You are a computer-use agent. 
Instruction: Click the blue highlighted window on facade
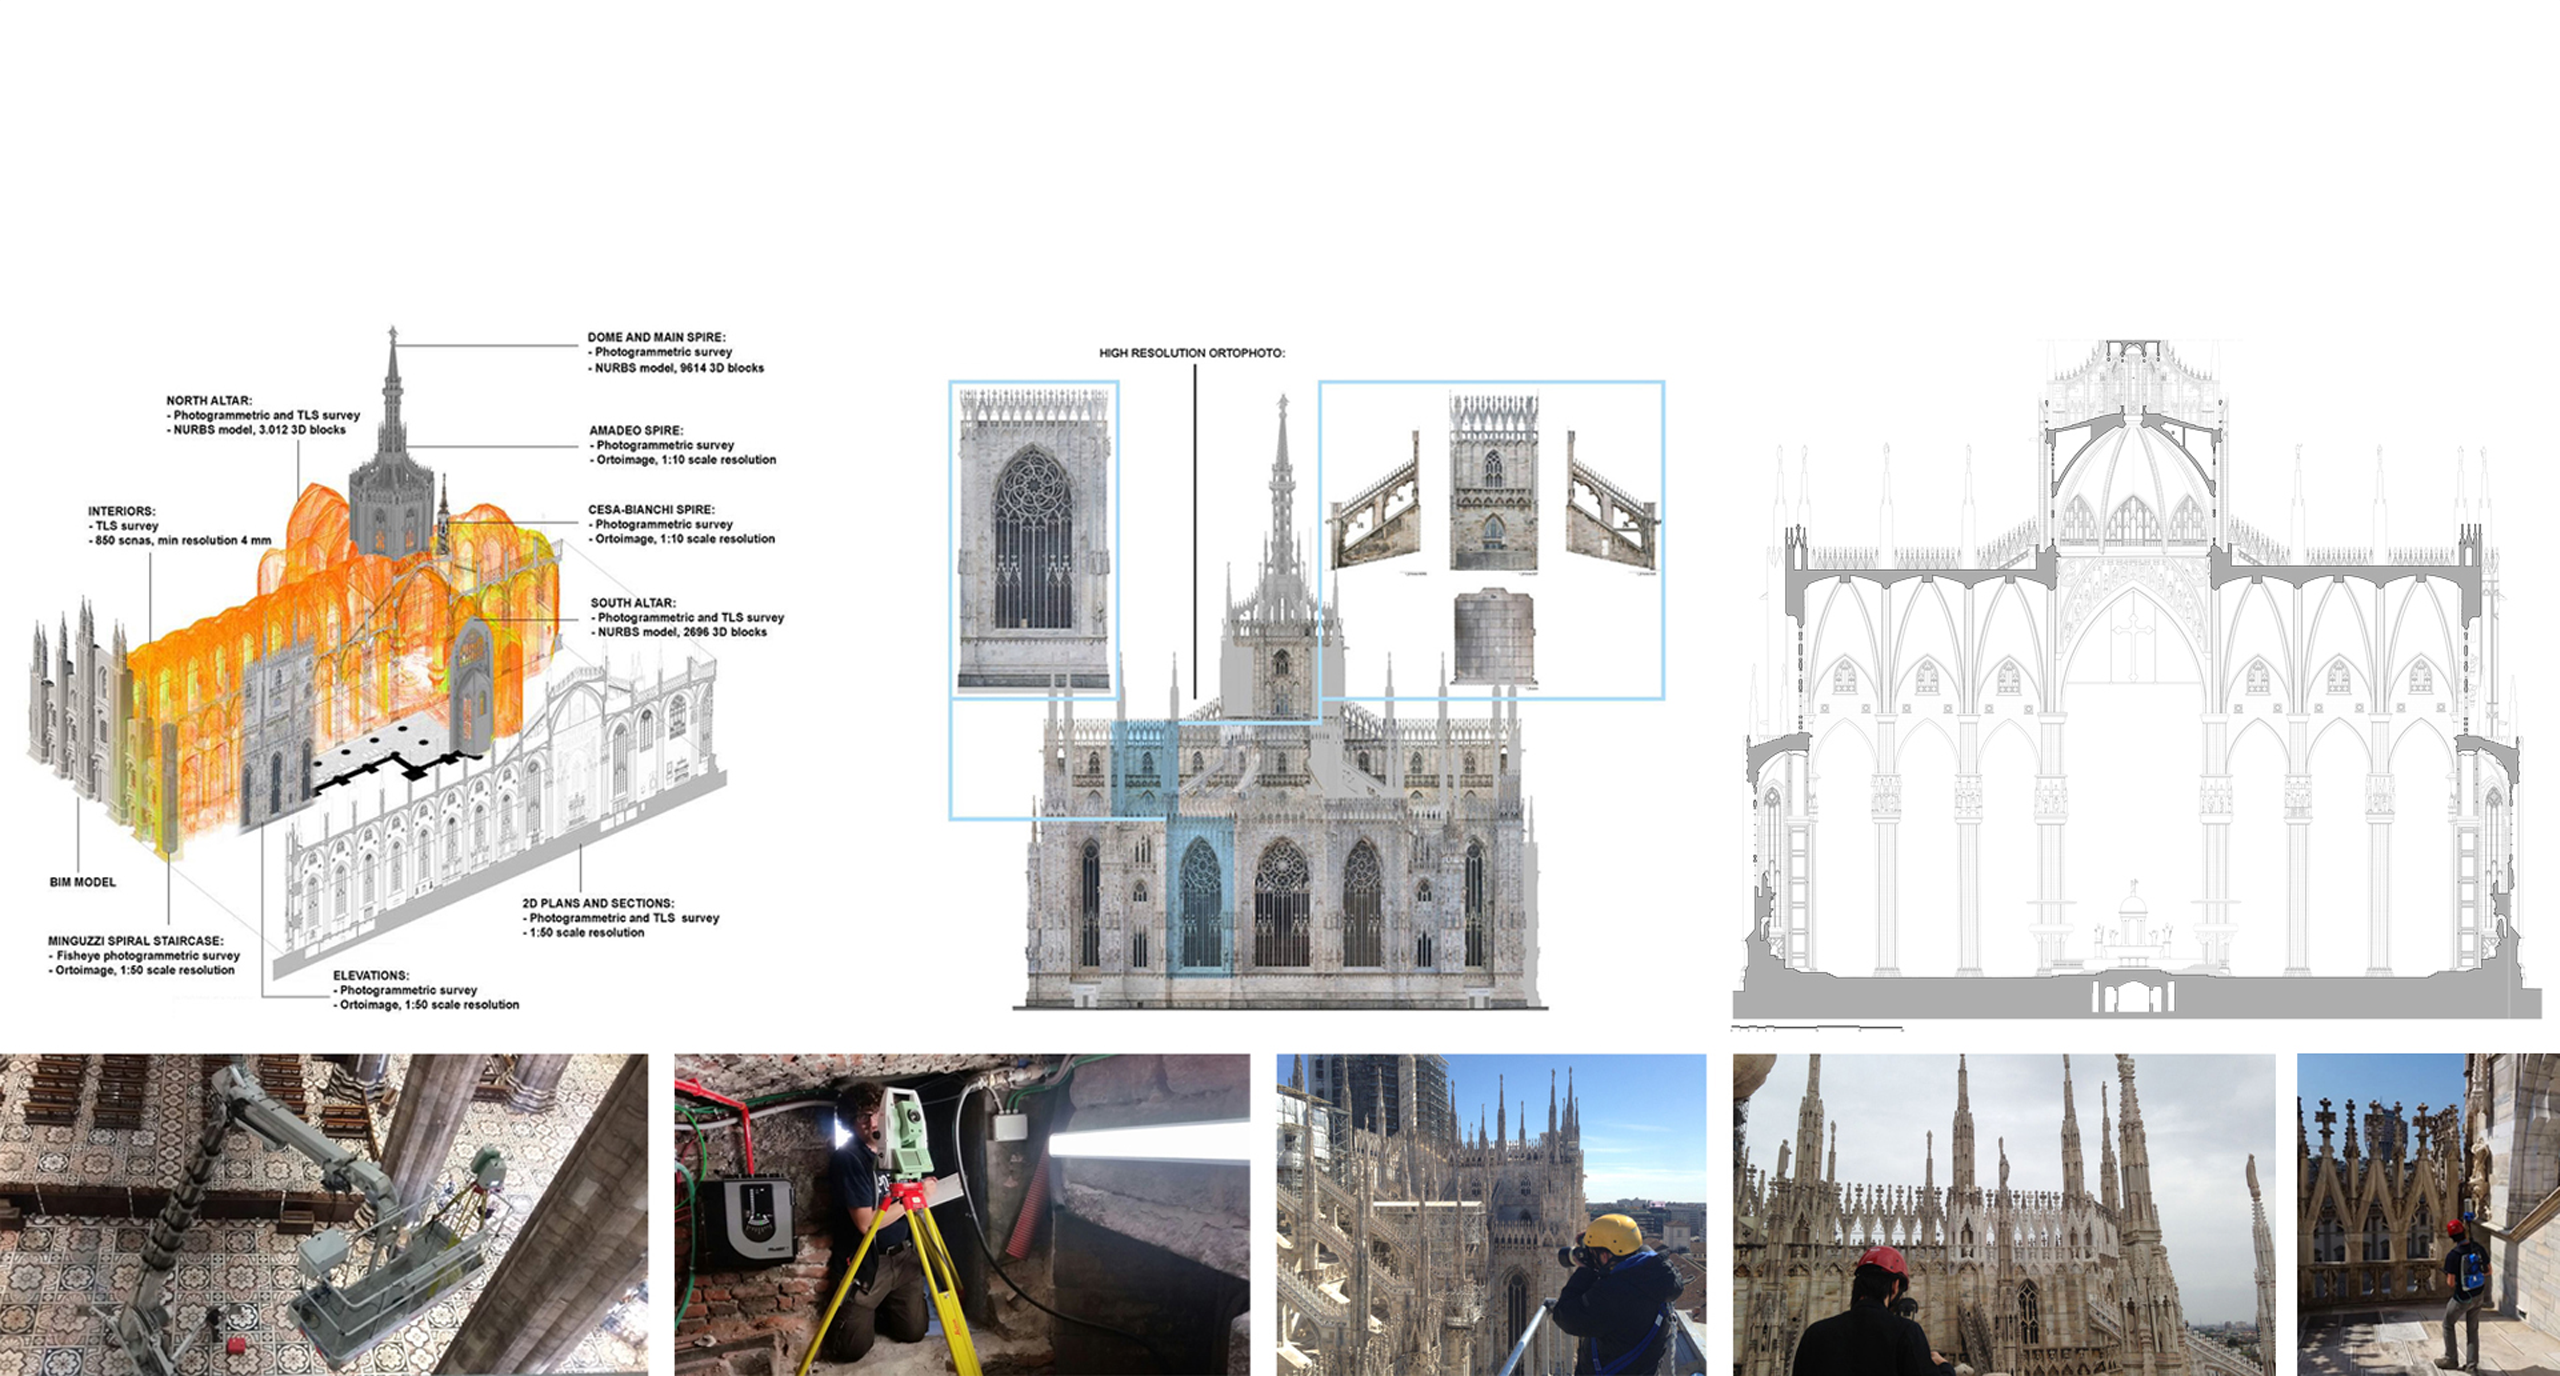point(1199,900)
